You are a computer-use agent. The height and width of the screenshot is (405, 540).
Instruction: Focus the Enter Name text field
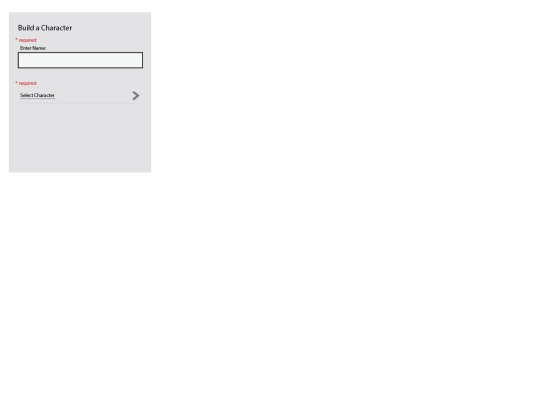click(x=80, y=60)
